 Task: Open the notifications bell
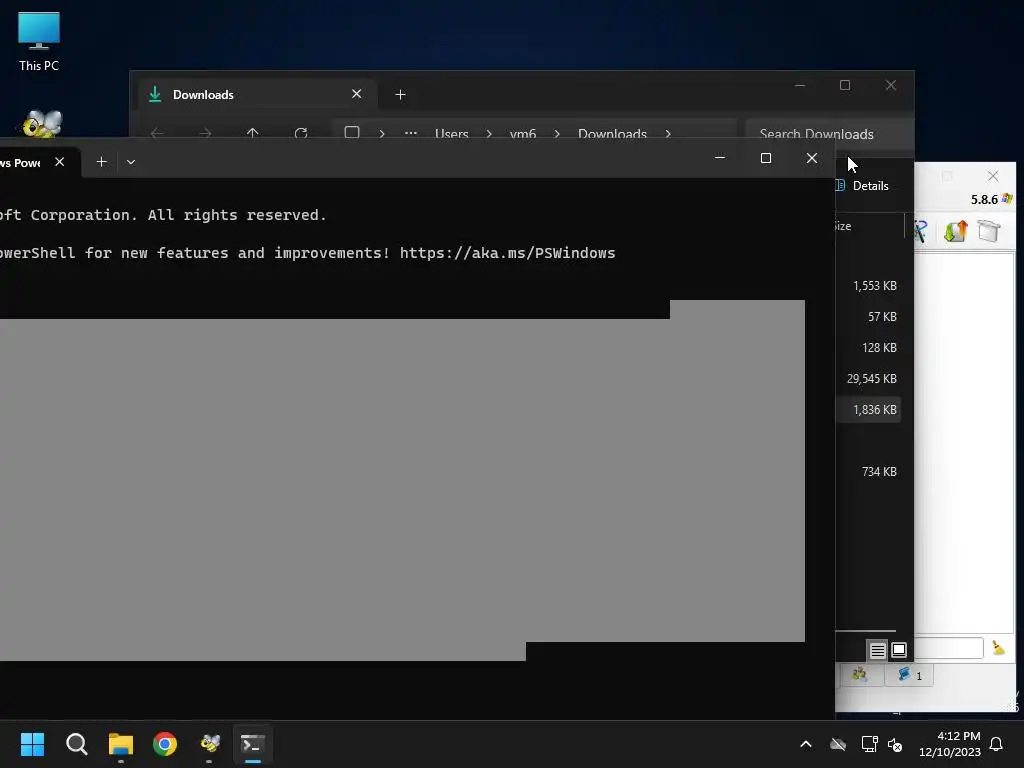(997, 744)
